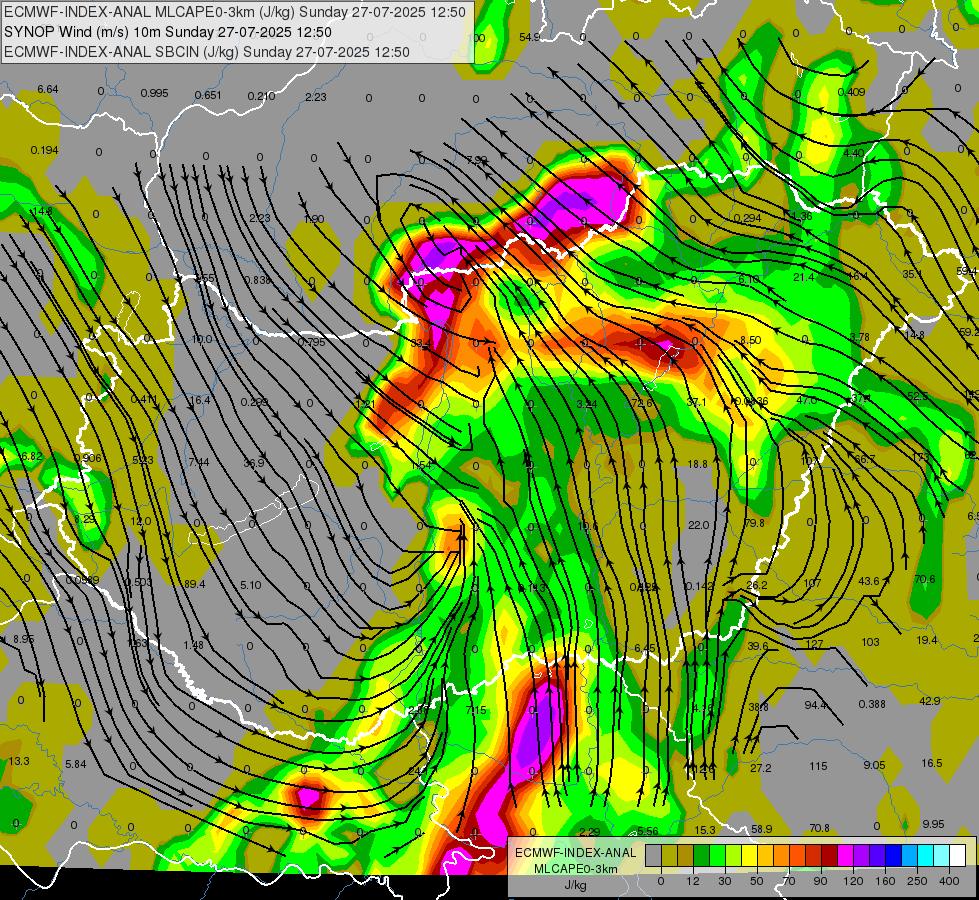Click the map value 54.9
The width and height of the screenshot is (979, 900).
(x=529, y=37)
